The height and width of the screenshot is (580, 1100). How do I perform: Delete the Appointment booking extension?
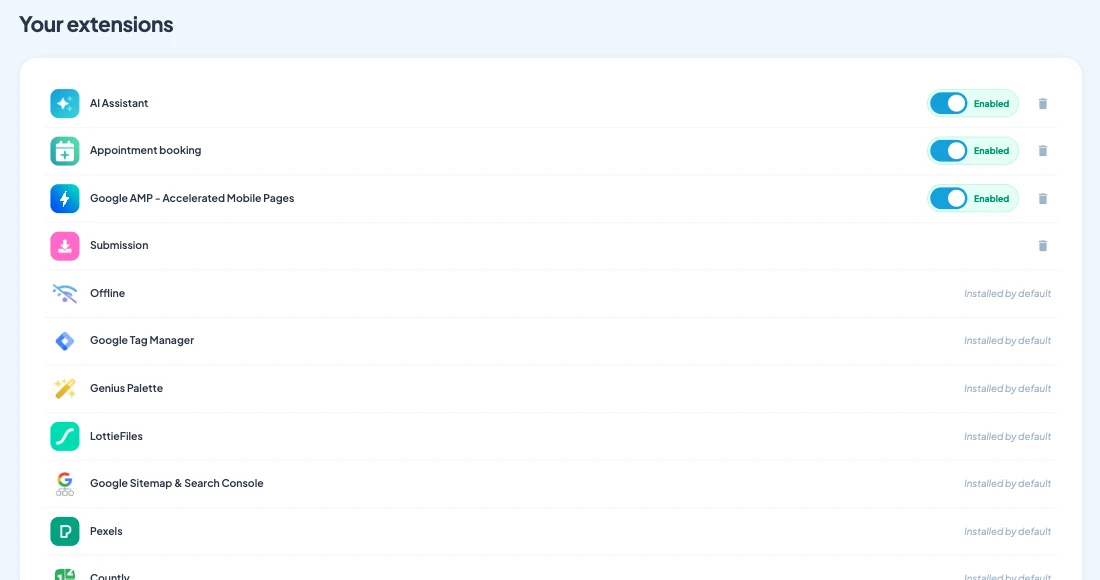click(1042, 151)
